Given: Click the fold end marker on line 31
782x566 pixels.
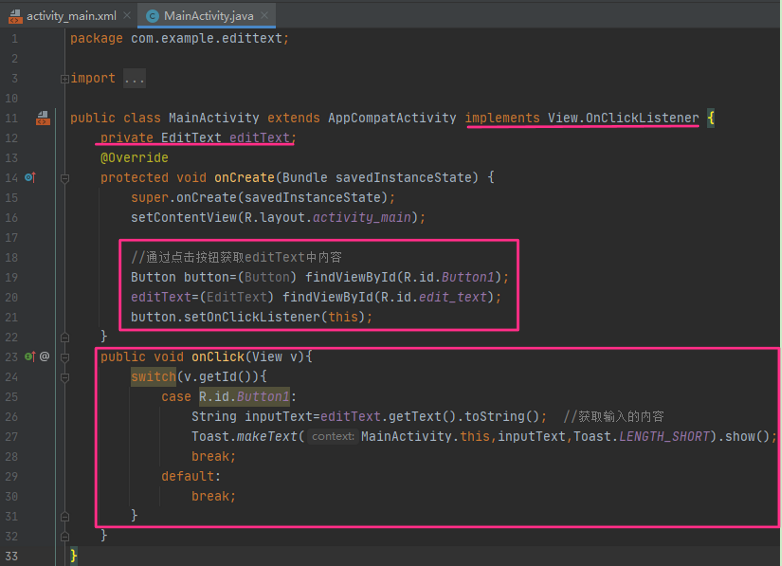Looking at the screenshot, I should pyautogui.click(x=64, y=517).
